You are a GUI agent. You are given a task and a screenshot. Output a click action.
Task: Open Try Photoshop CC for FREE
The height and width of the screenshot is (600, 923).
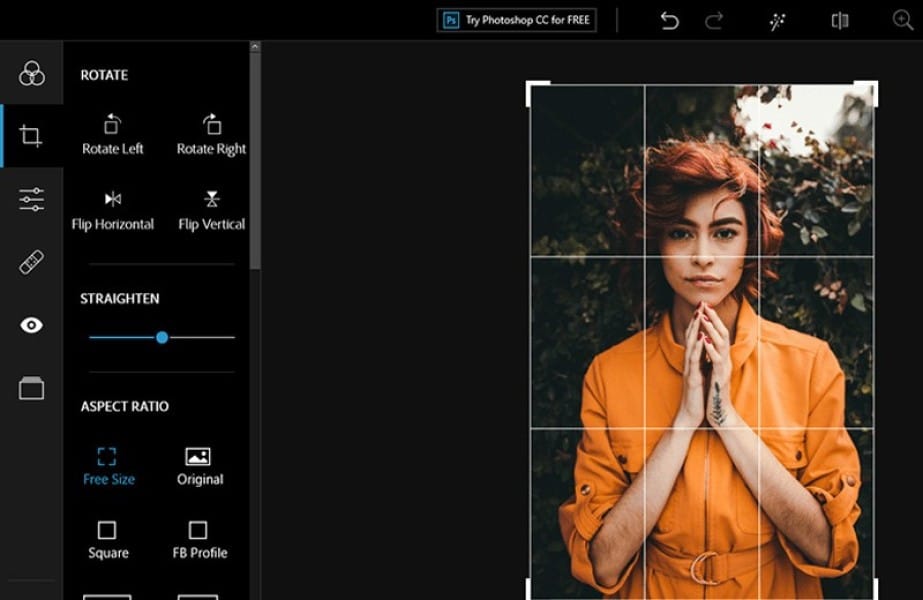[516, 19]
